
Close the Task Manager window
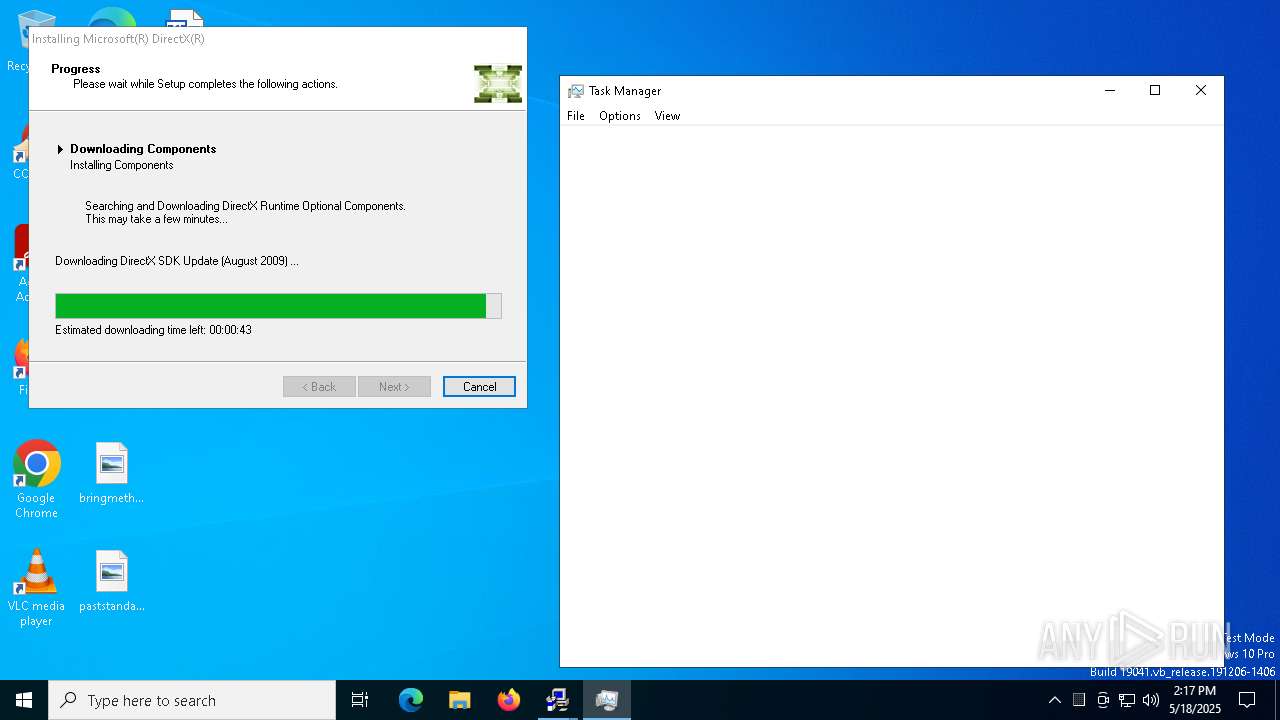pos(1201,91)
